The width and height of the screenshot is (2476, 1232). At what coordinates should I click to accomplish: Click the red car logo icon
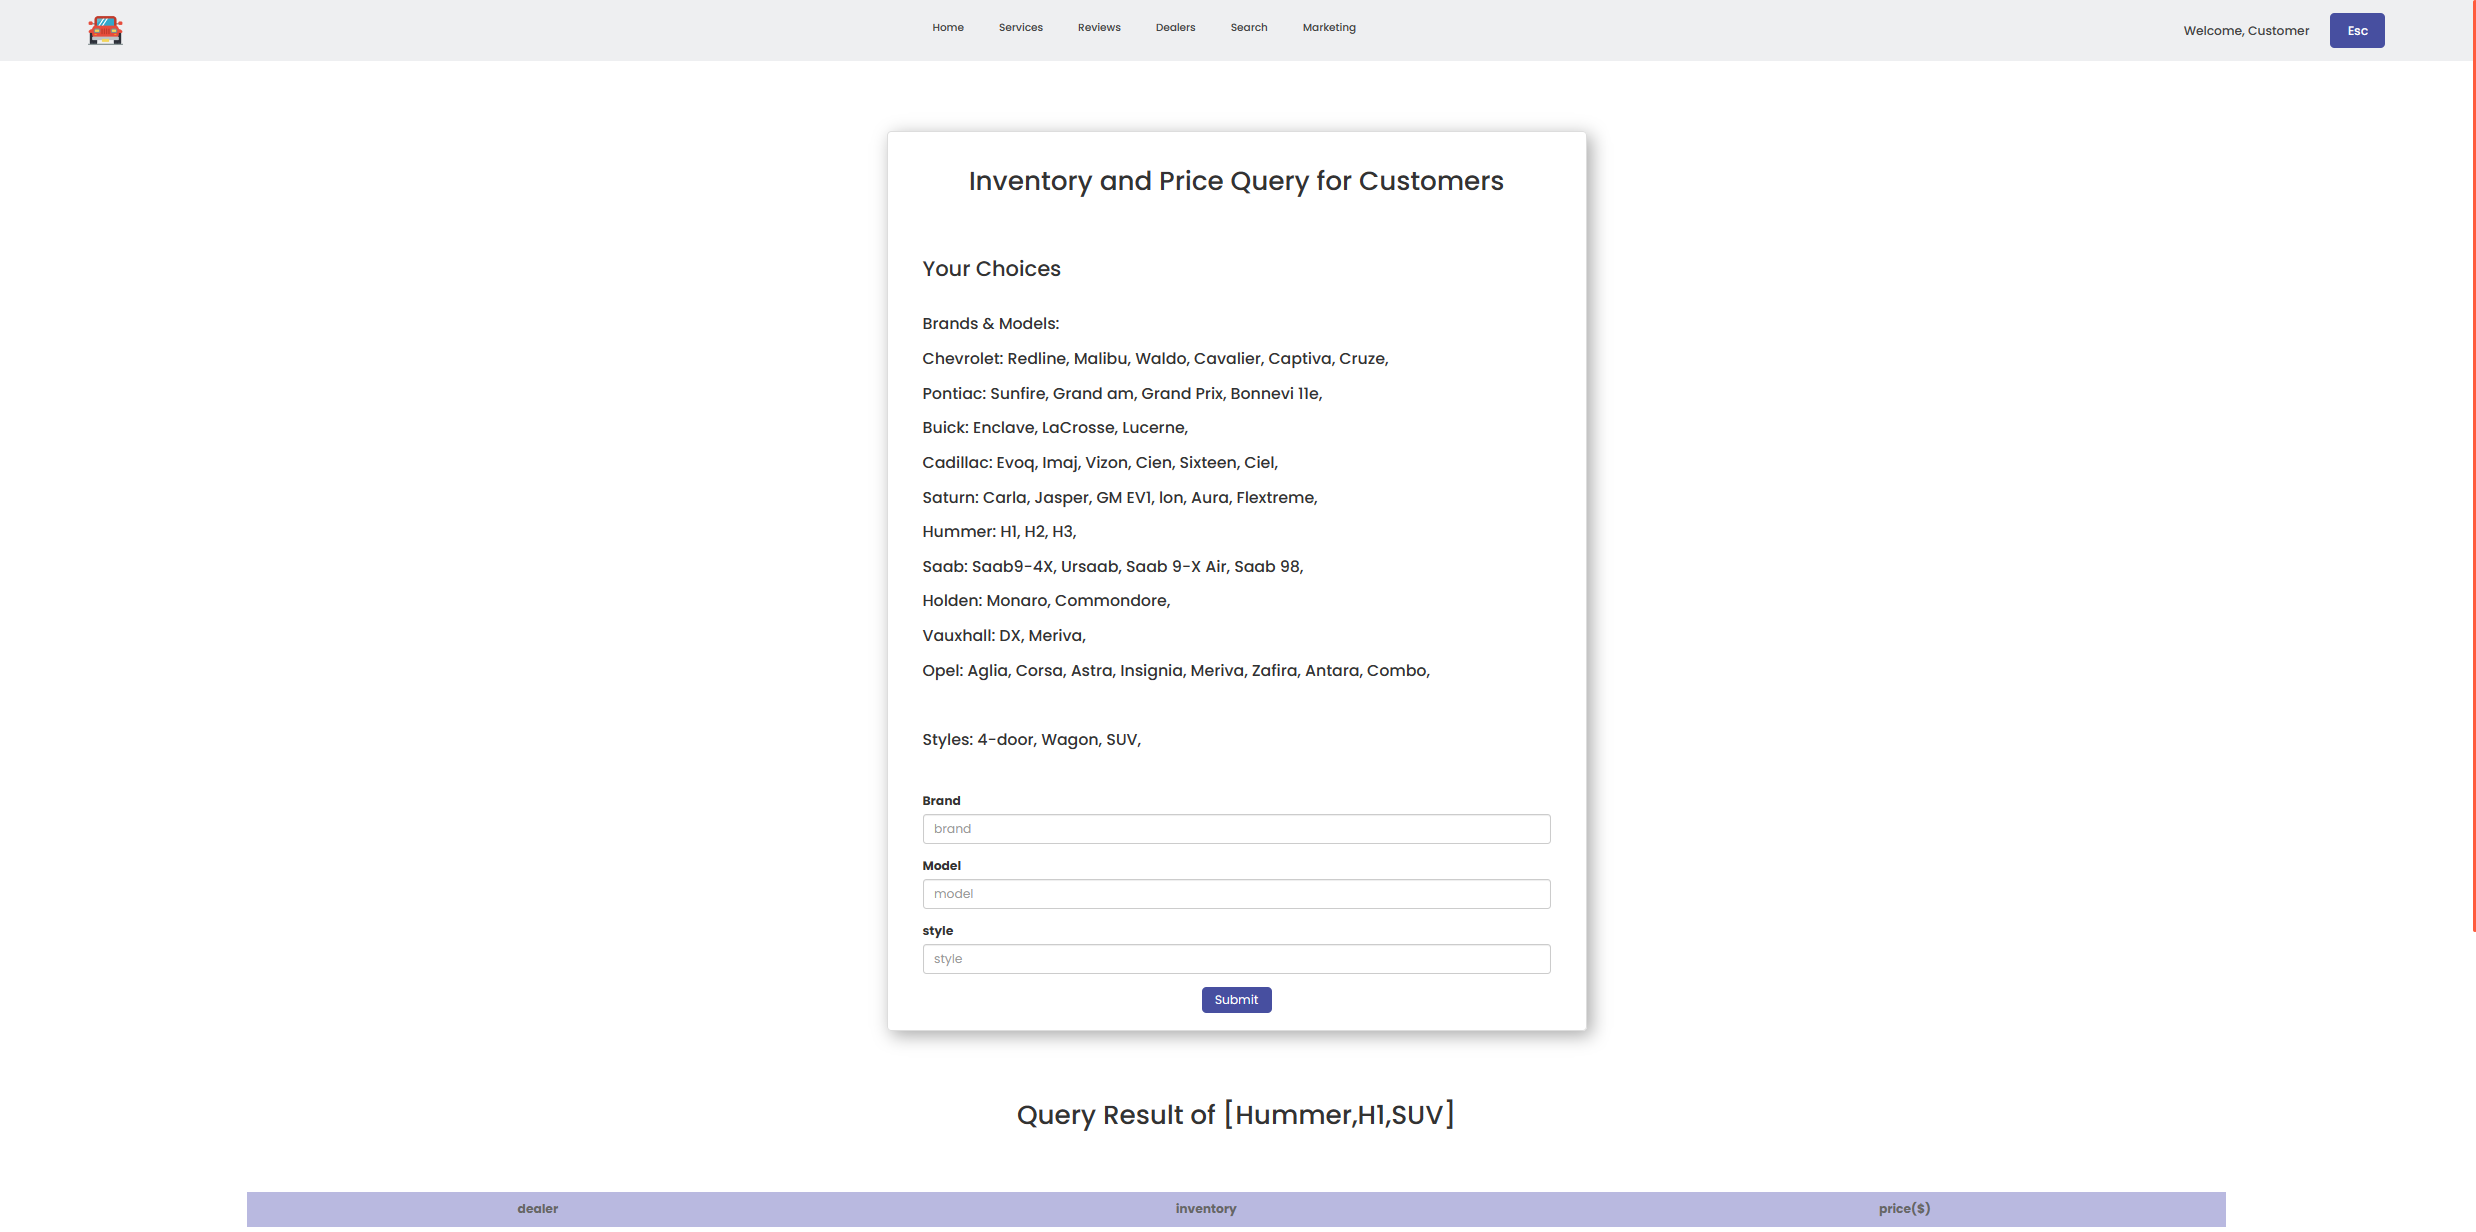click(105, 30)
